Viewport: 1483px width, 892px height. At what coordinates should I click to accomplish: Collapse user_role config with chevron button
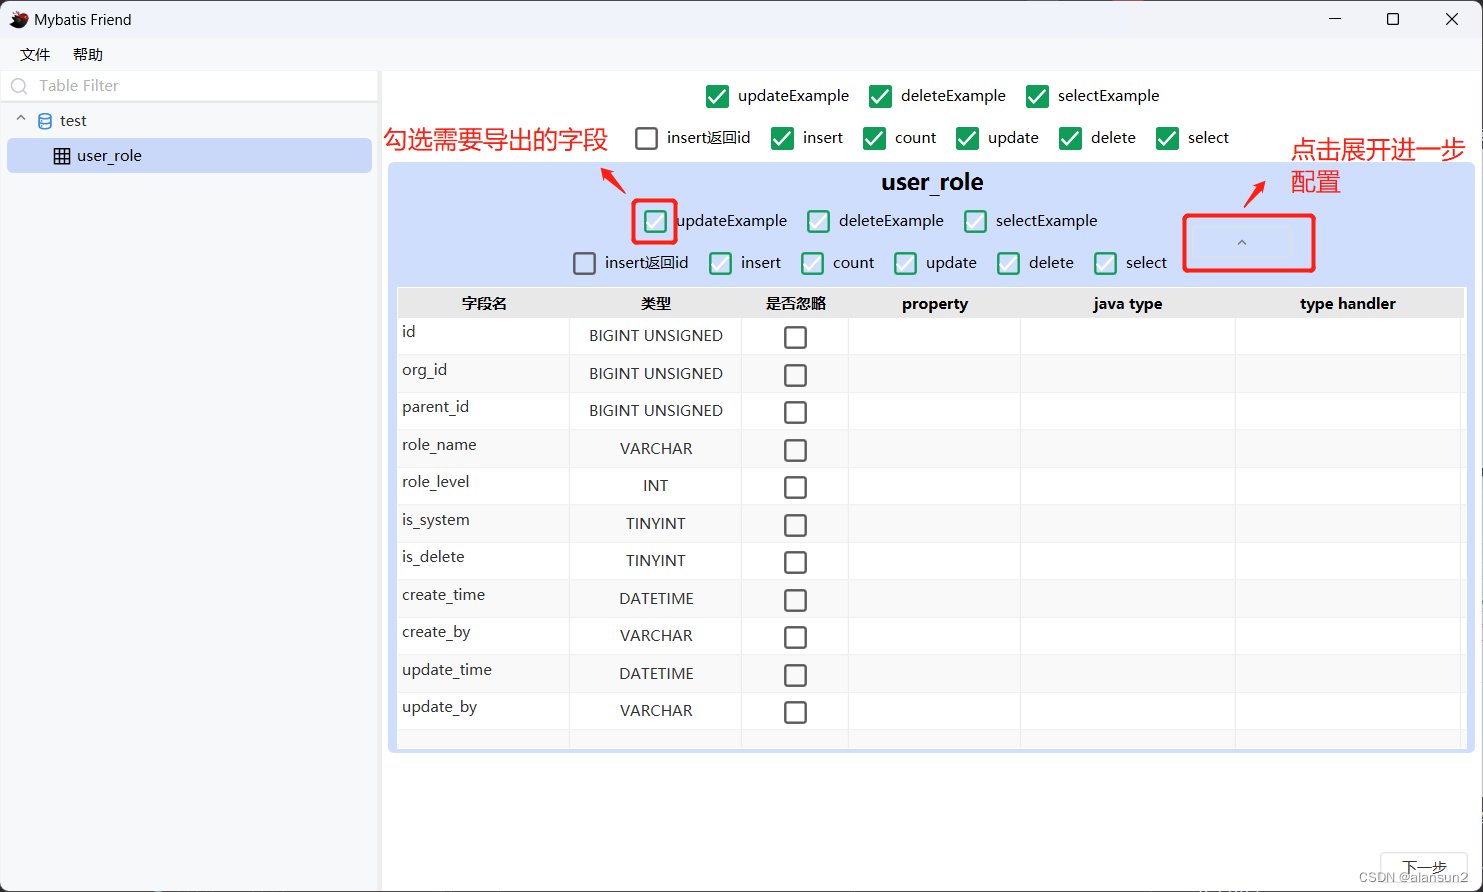coord(1242,243)
